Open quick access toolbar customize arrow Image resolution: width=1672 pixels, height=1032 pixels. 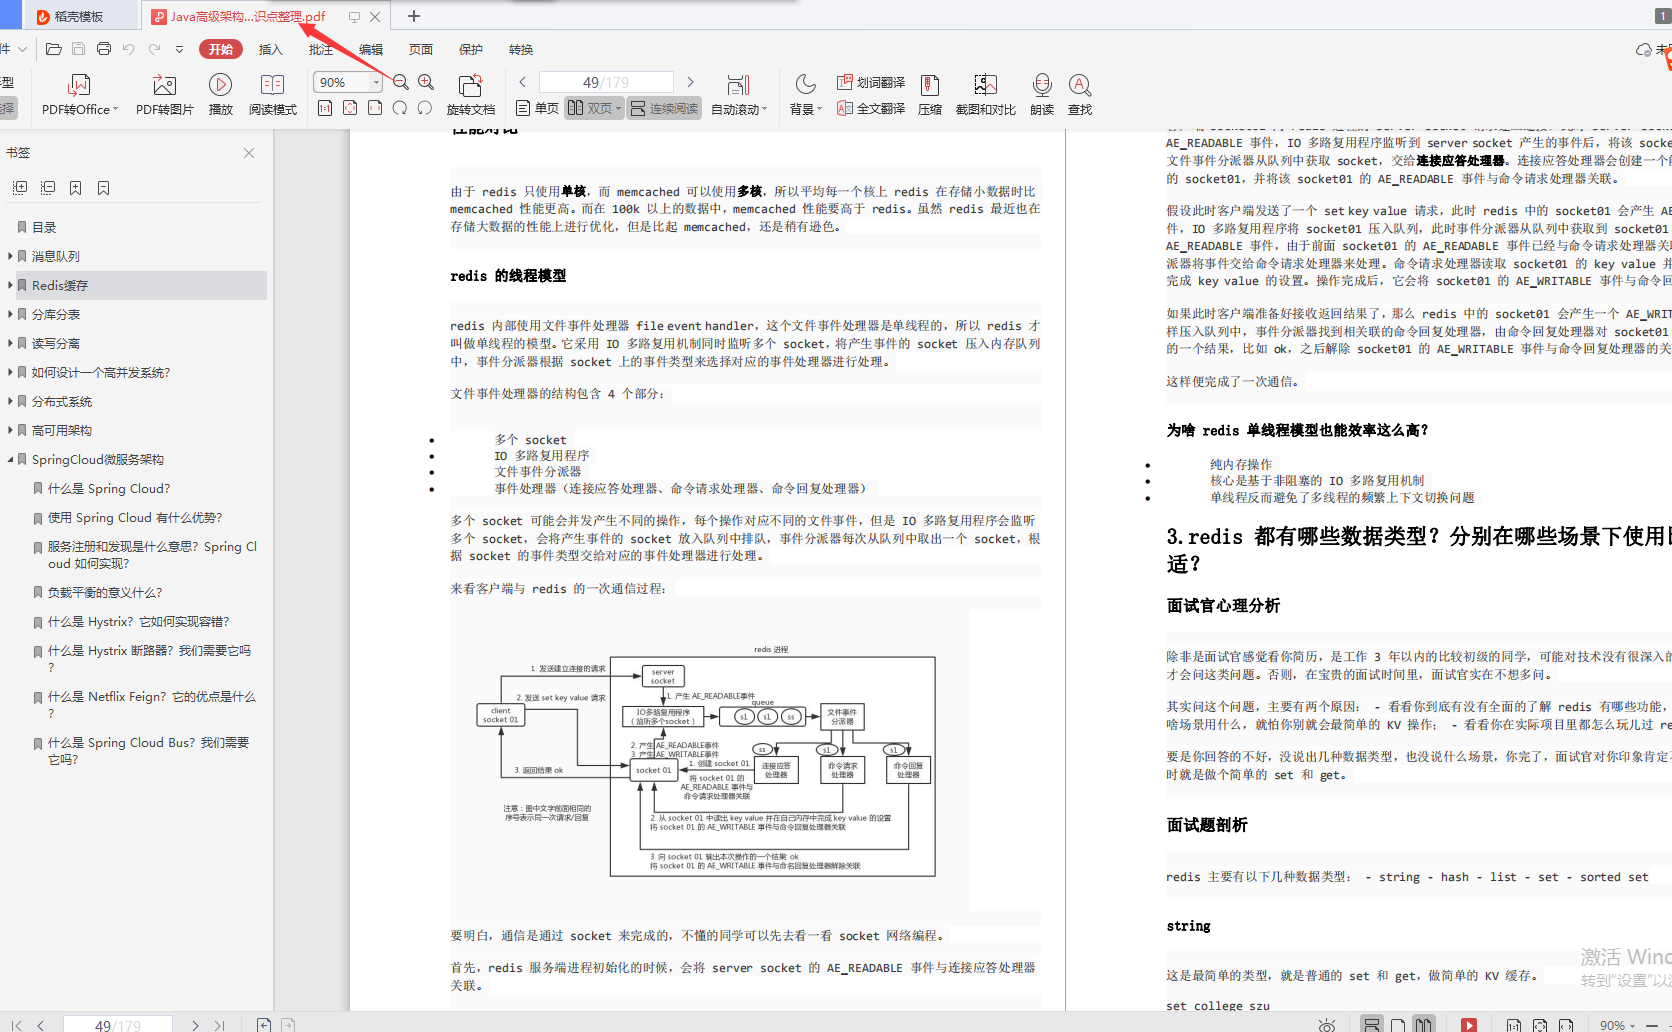pyautogui.click(x=179, y=49)
